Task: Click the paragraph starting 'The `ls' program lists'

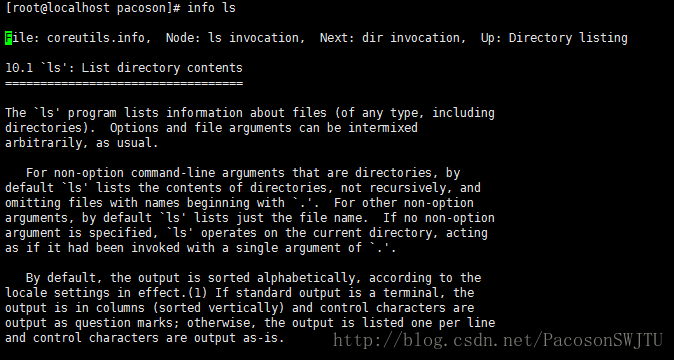Action: 250,128
